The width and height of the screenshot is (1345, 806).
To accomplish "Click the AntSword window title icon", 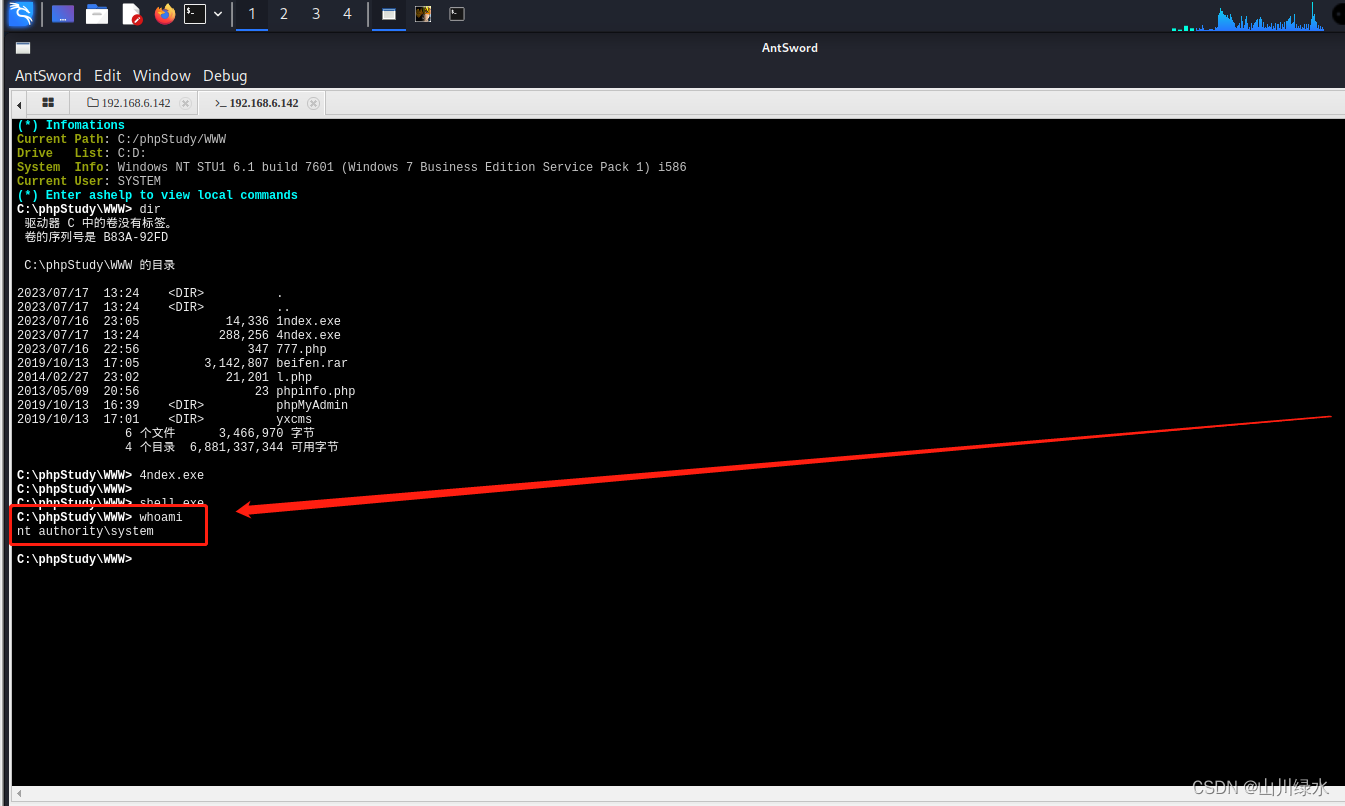I will (x=23, y=47).
